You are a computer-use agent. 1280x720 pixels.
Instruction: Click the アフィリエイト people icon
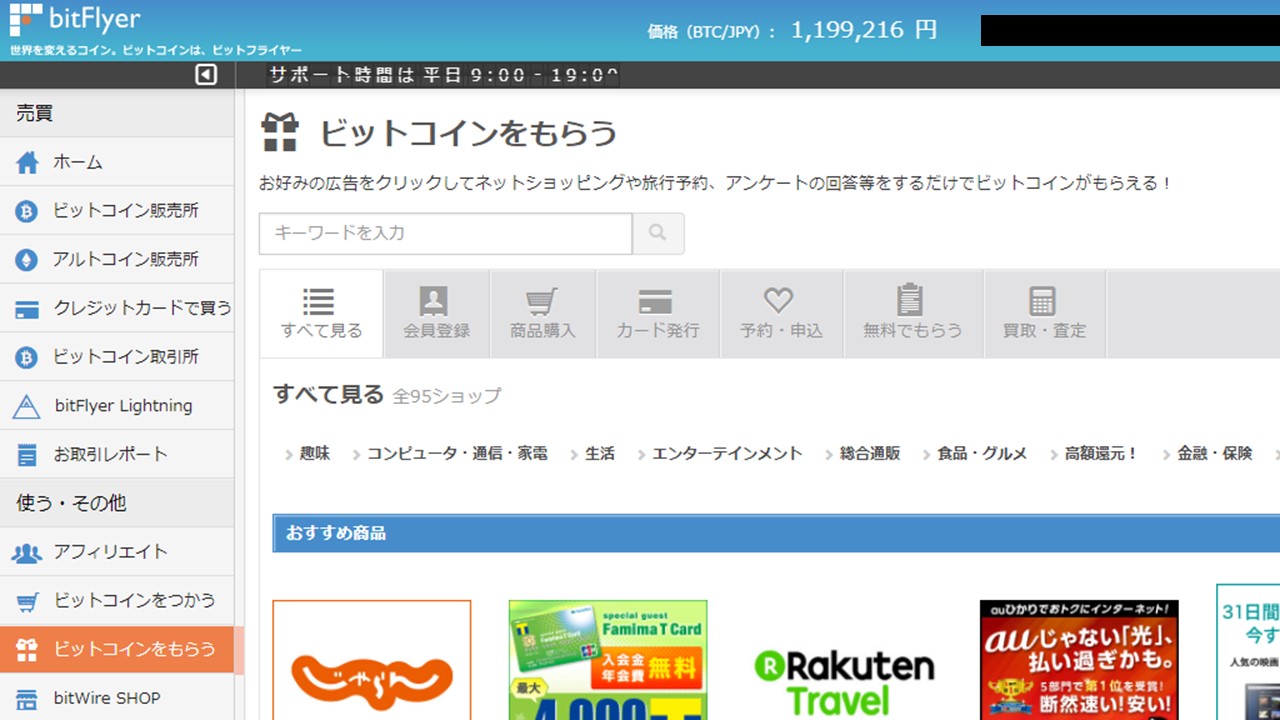pyautogui.click(x=29, y=552)
